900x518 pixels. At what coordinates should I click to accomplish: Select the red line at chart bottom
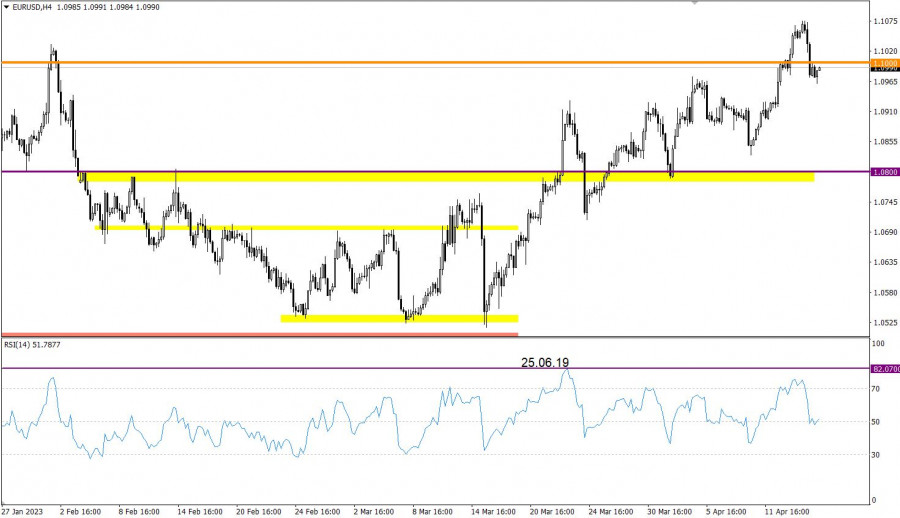pyautogui.click(x=250, y=334)
